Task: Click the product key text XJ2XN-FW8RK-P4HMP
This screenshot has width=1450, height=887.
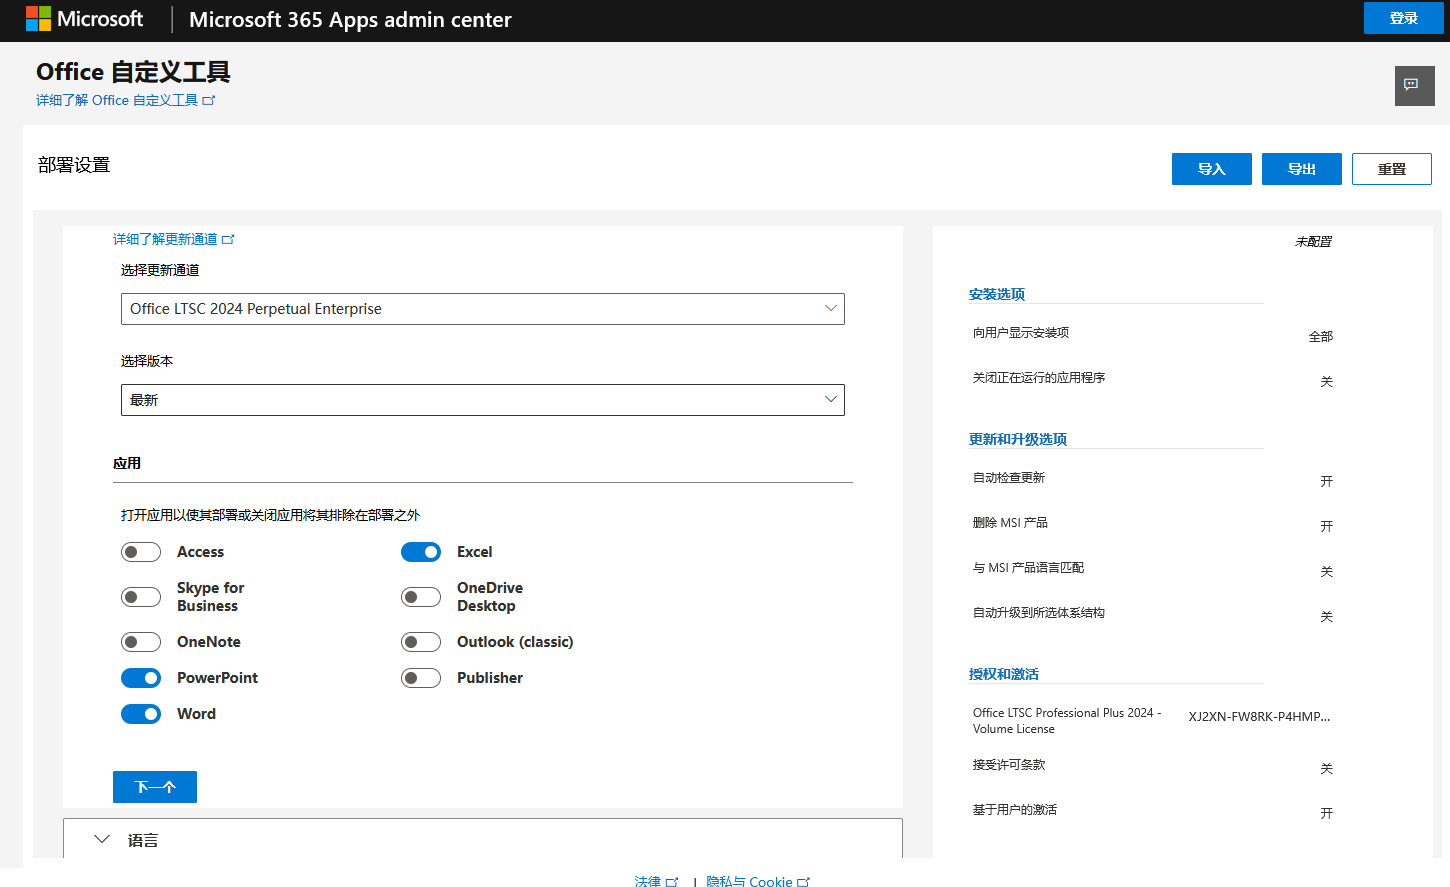Action: pyautogui.click(x=1259, y=716)
